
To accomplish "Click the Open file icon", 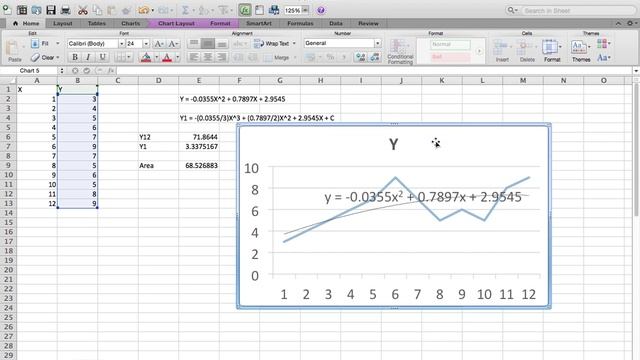I will 36,10.
